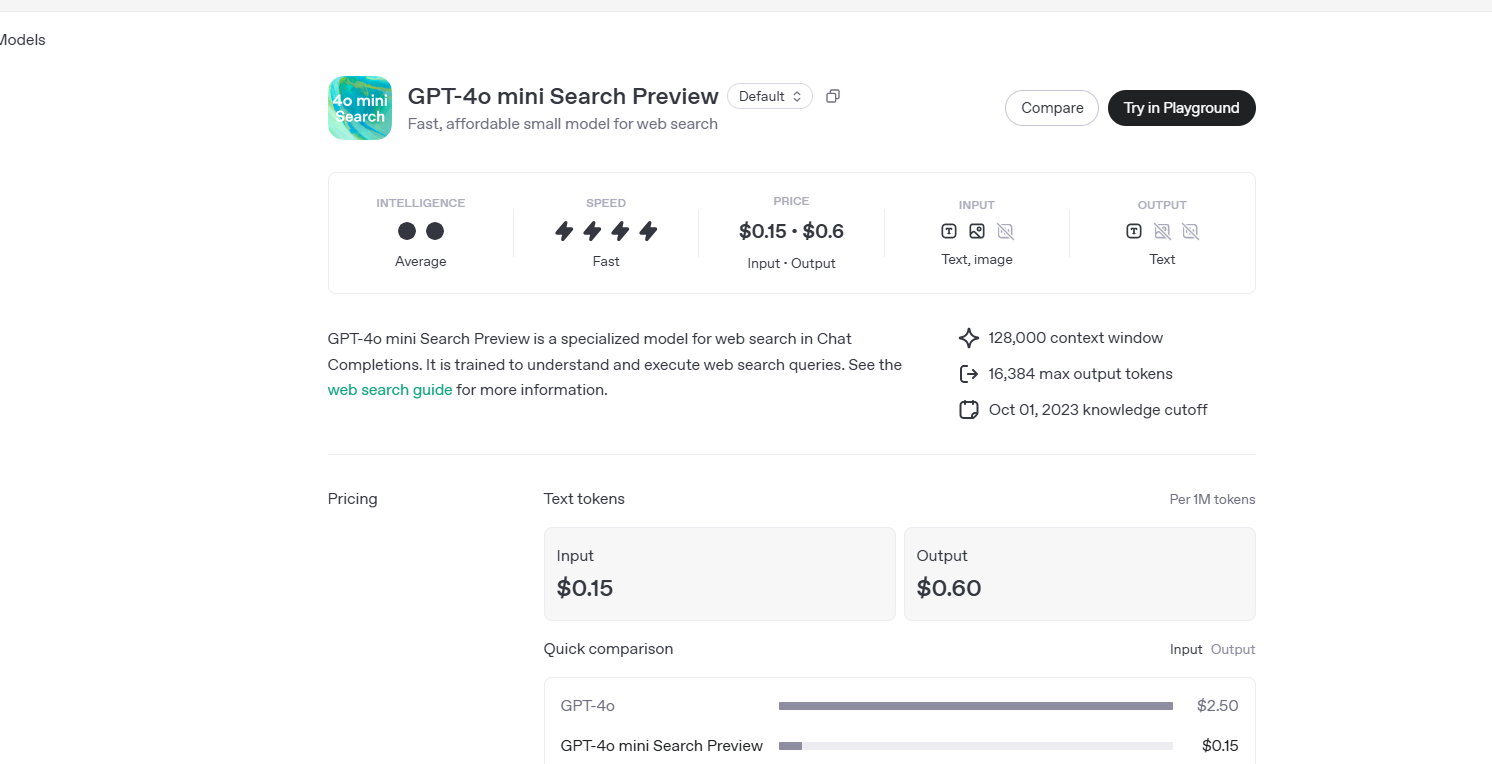Click Try in Playground button
Screen dimensions: 1492x764
click(x=1182, y=108)
